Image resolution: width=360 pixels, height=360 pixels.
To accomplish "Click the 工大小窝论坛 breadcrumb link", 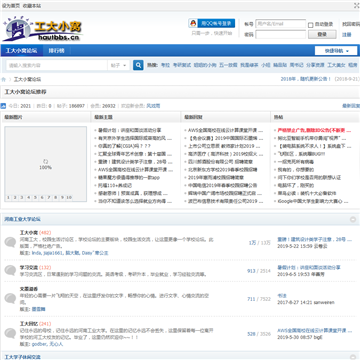I will [x=27, y=79].
